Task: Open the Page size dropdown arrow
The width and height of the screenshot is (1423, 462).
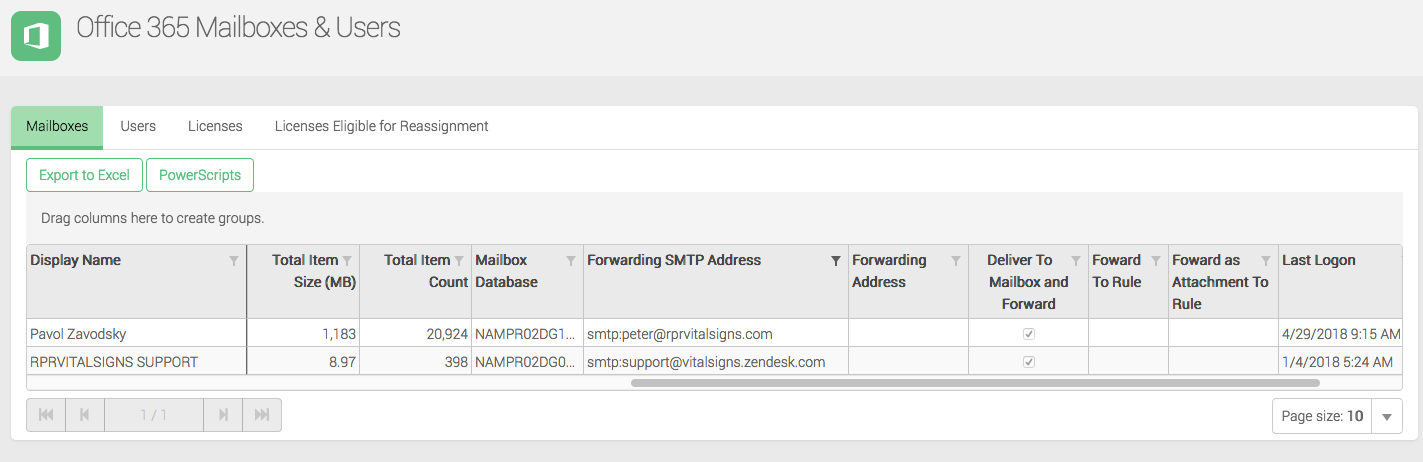Action: point(1387,417)
